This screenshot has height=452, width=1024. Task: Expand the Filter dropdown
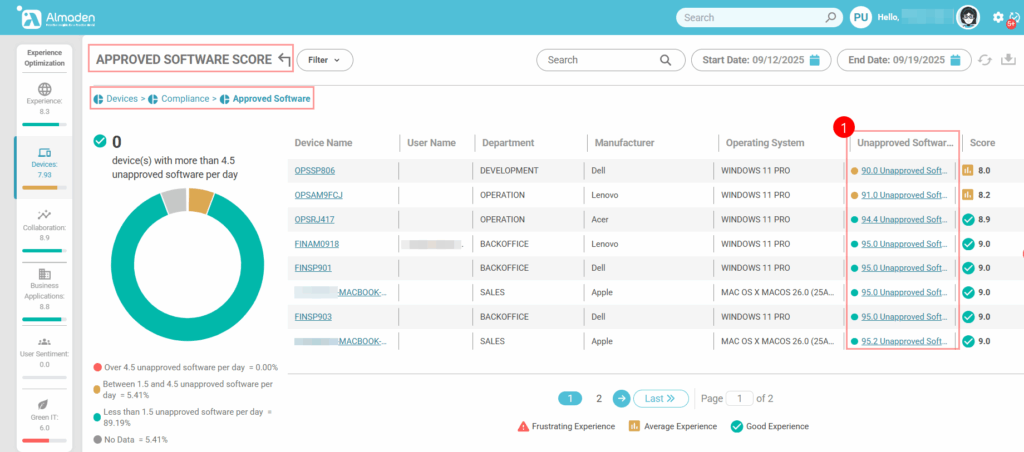(324, 60)
